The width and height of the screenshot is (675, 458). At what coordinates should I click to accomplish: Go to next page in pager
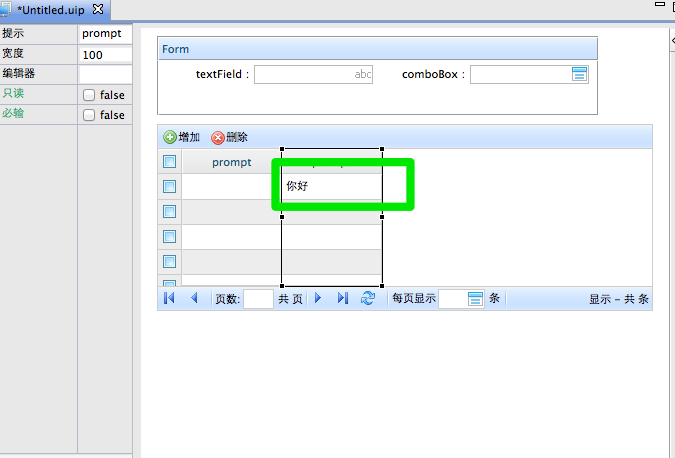[318, 298]
